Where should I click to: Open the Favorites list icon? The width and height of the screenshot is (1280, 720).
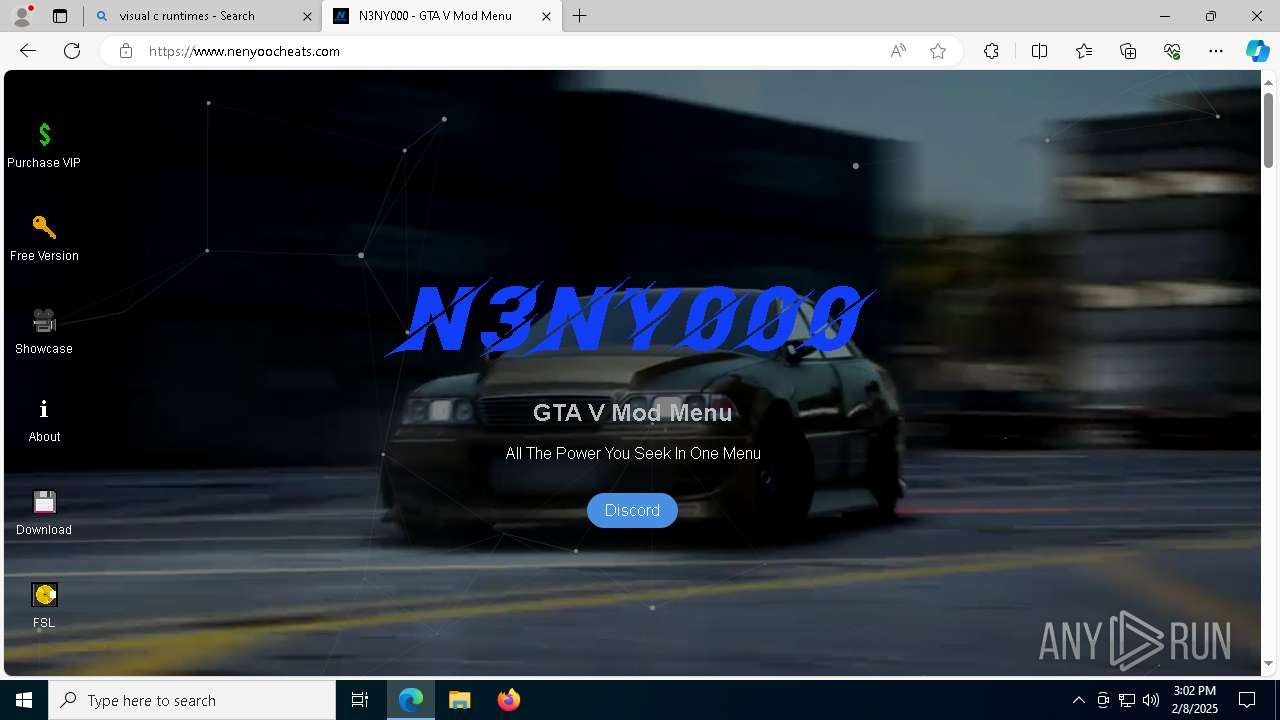coord(1084,51)
